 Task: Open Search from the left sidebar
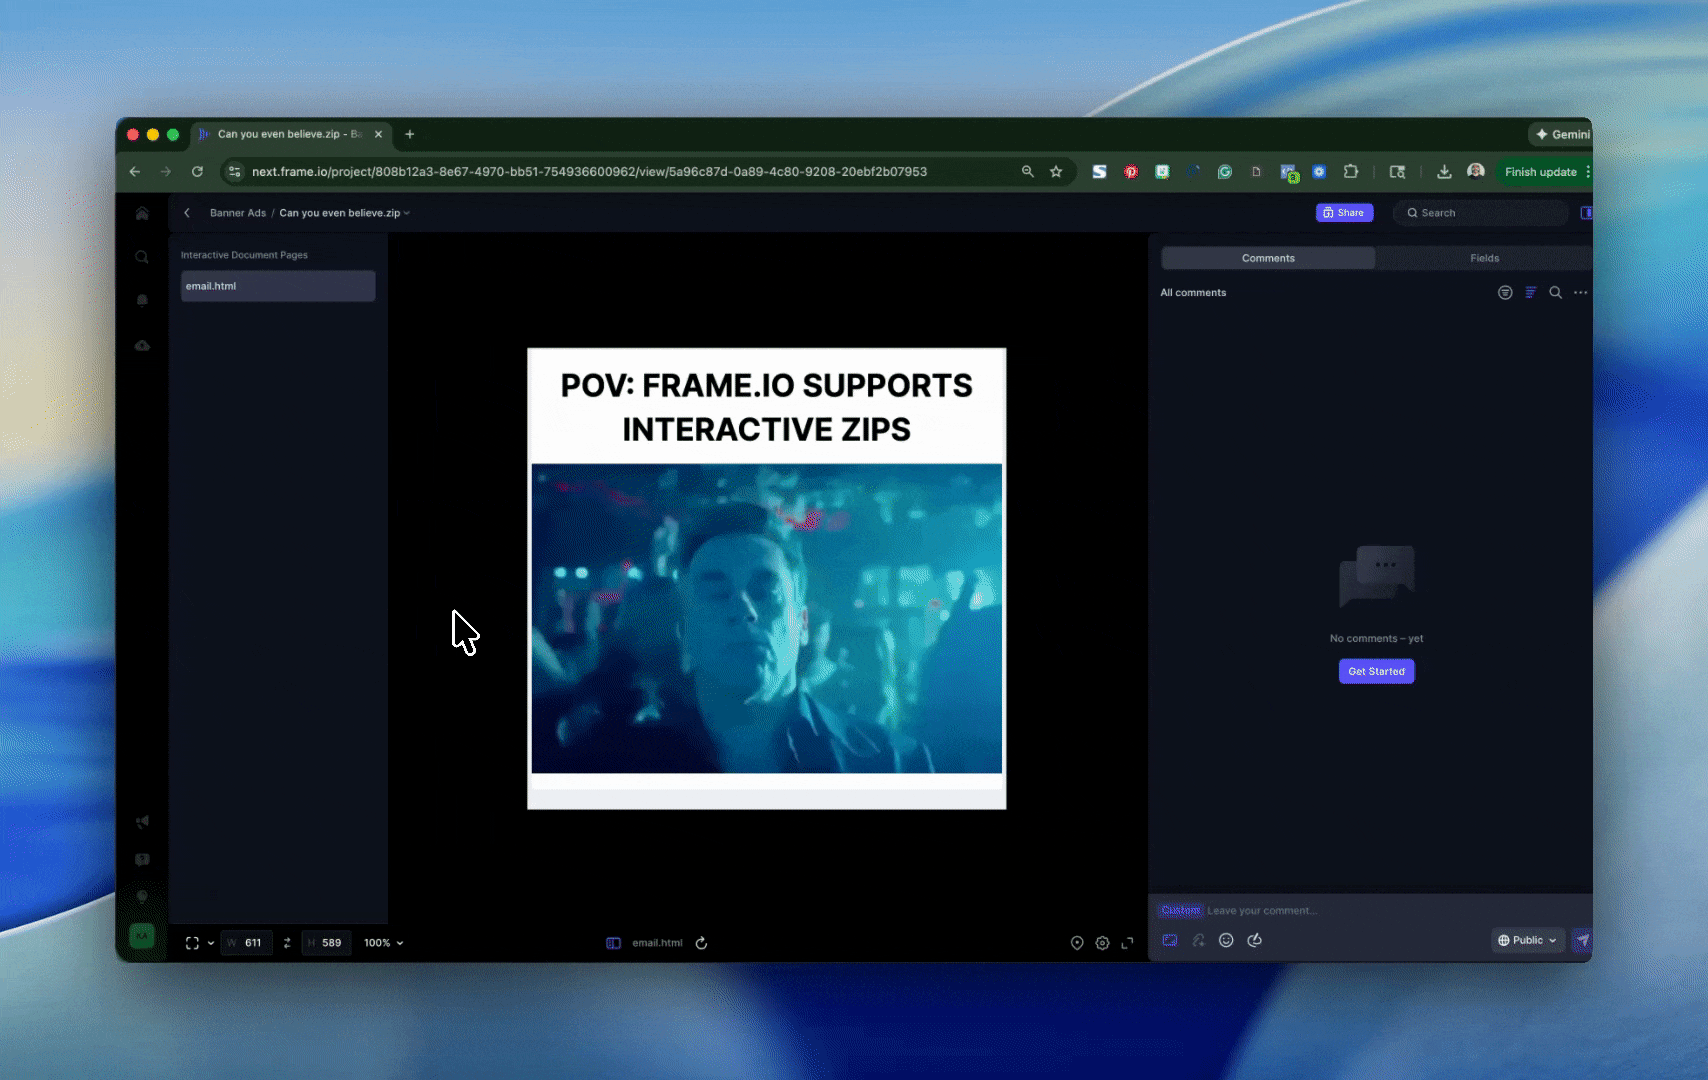[142, 257]
